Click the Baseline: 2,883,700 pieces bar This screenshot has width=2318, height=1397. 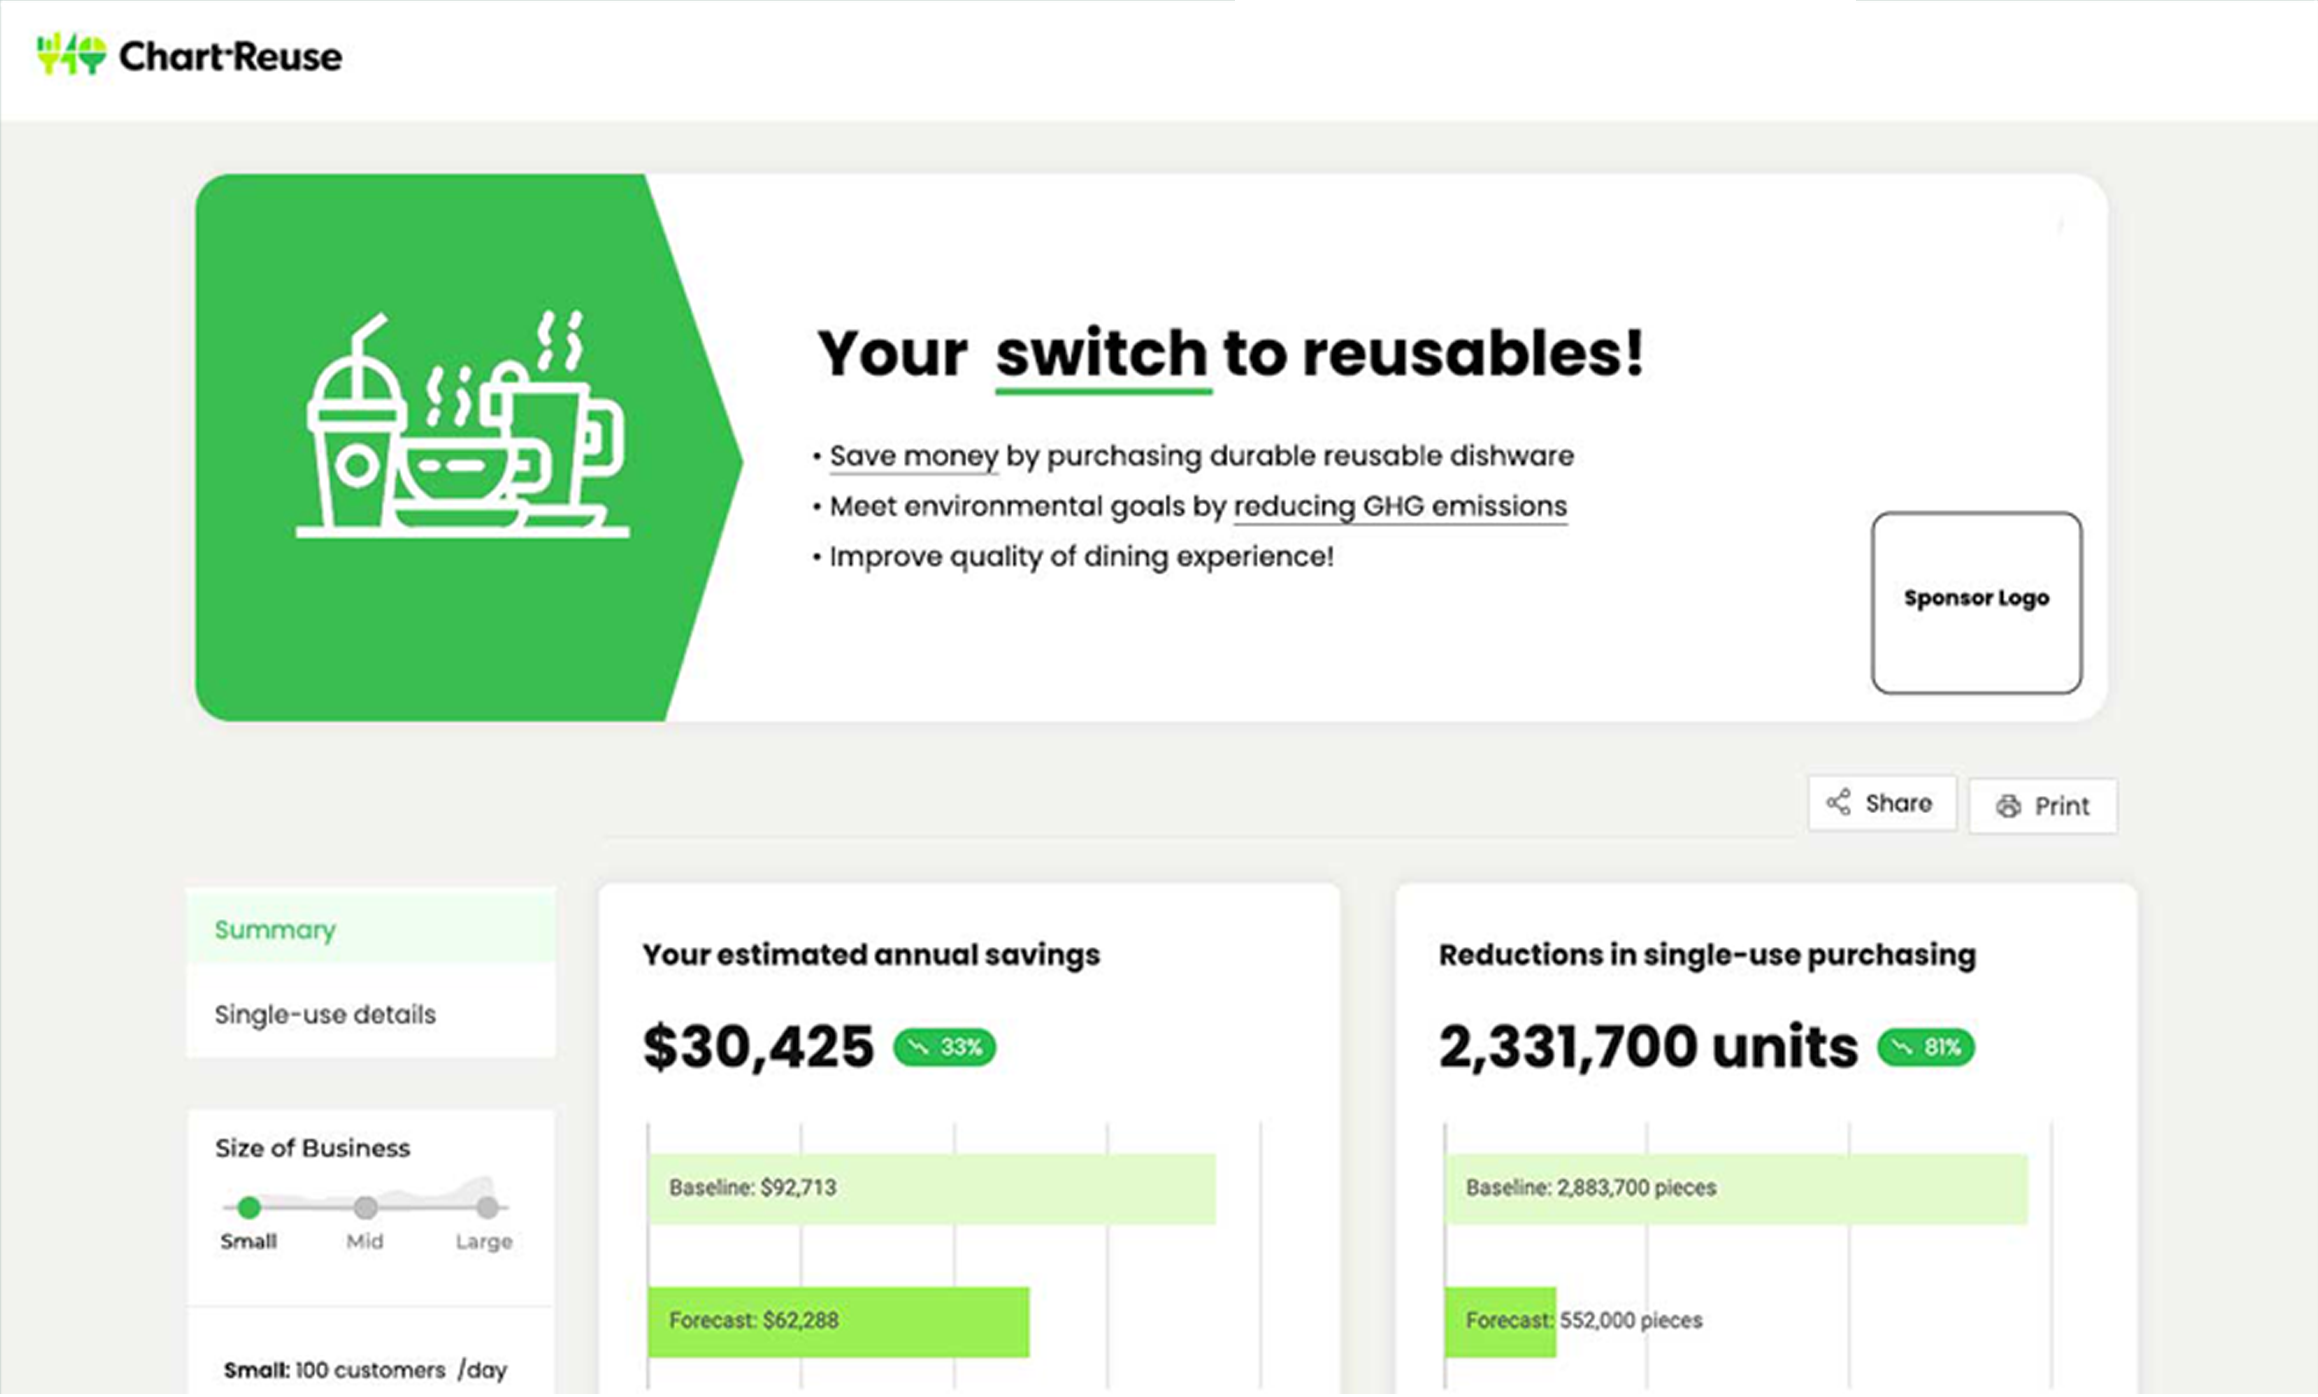[1735, 1188]
